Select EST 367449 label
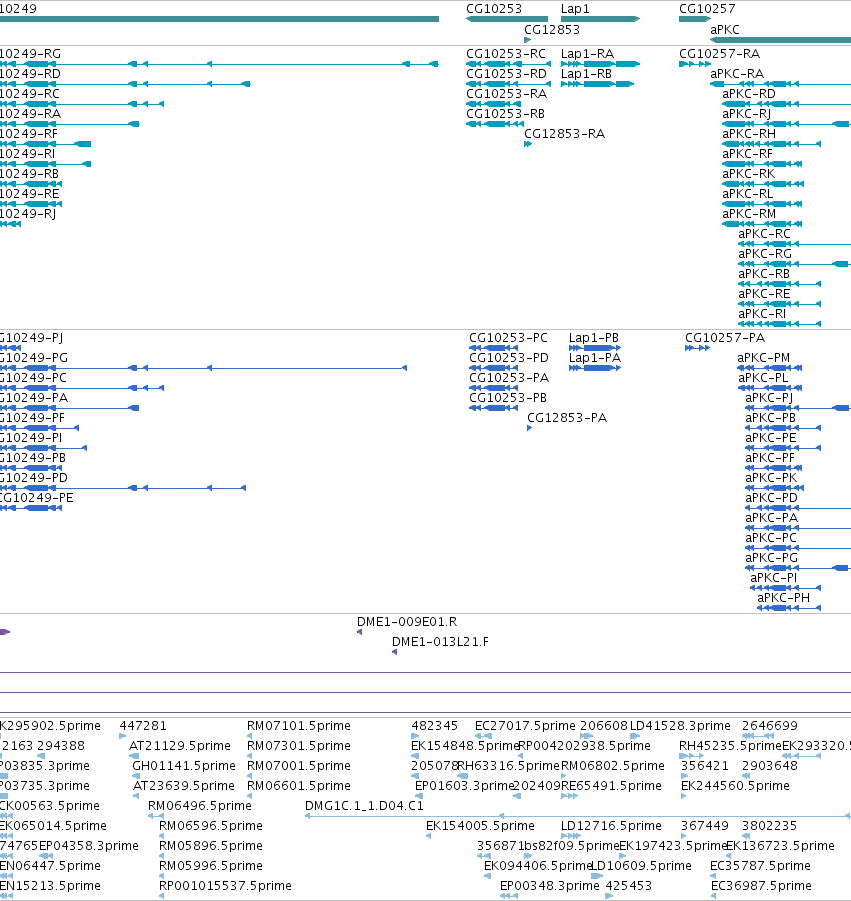851x901 pixels. pyautogui.click(x=704, y=826)
